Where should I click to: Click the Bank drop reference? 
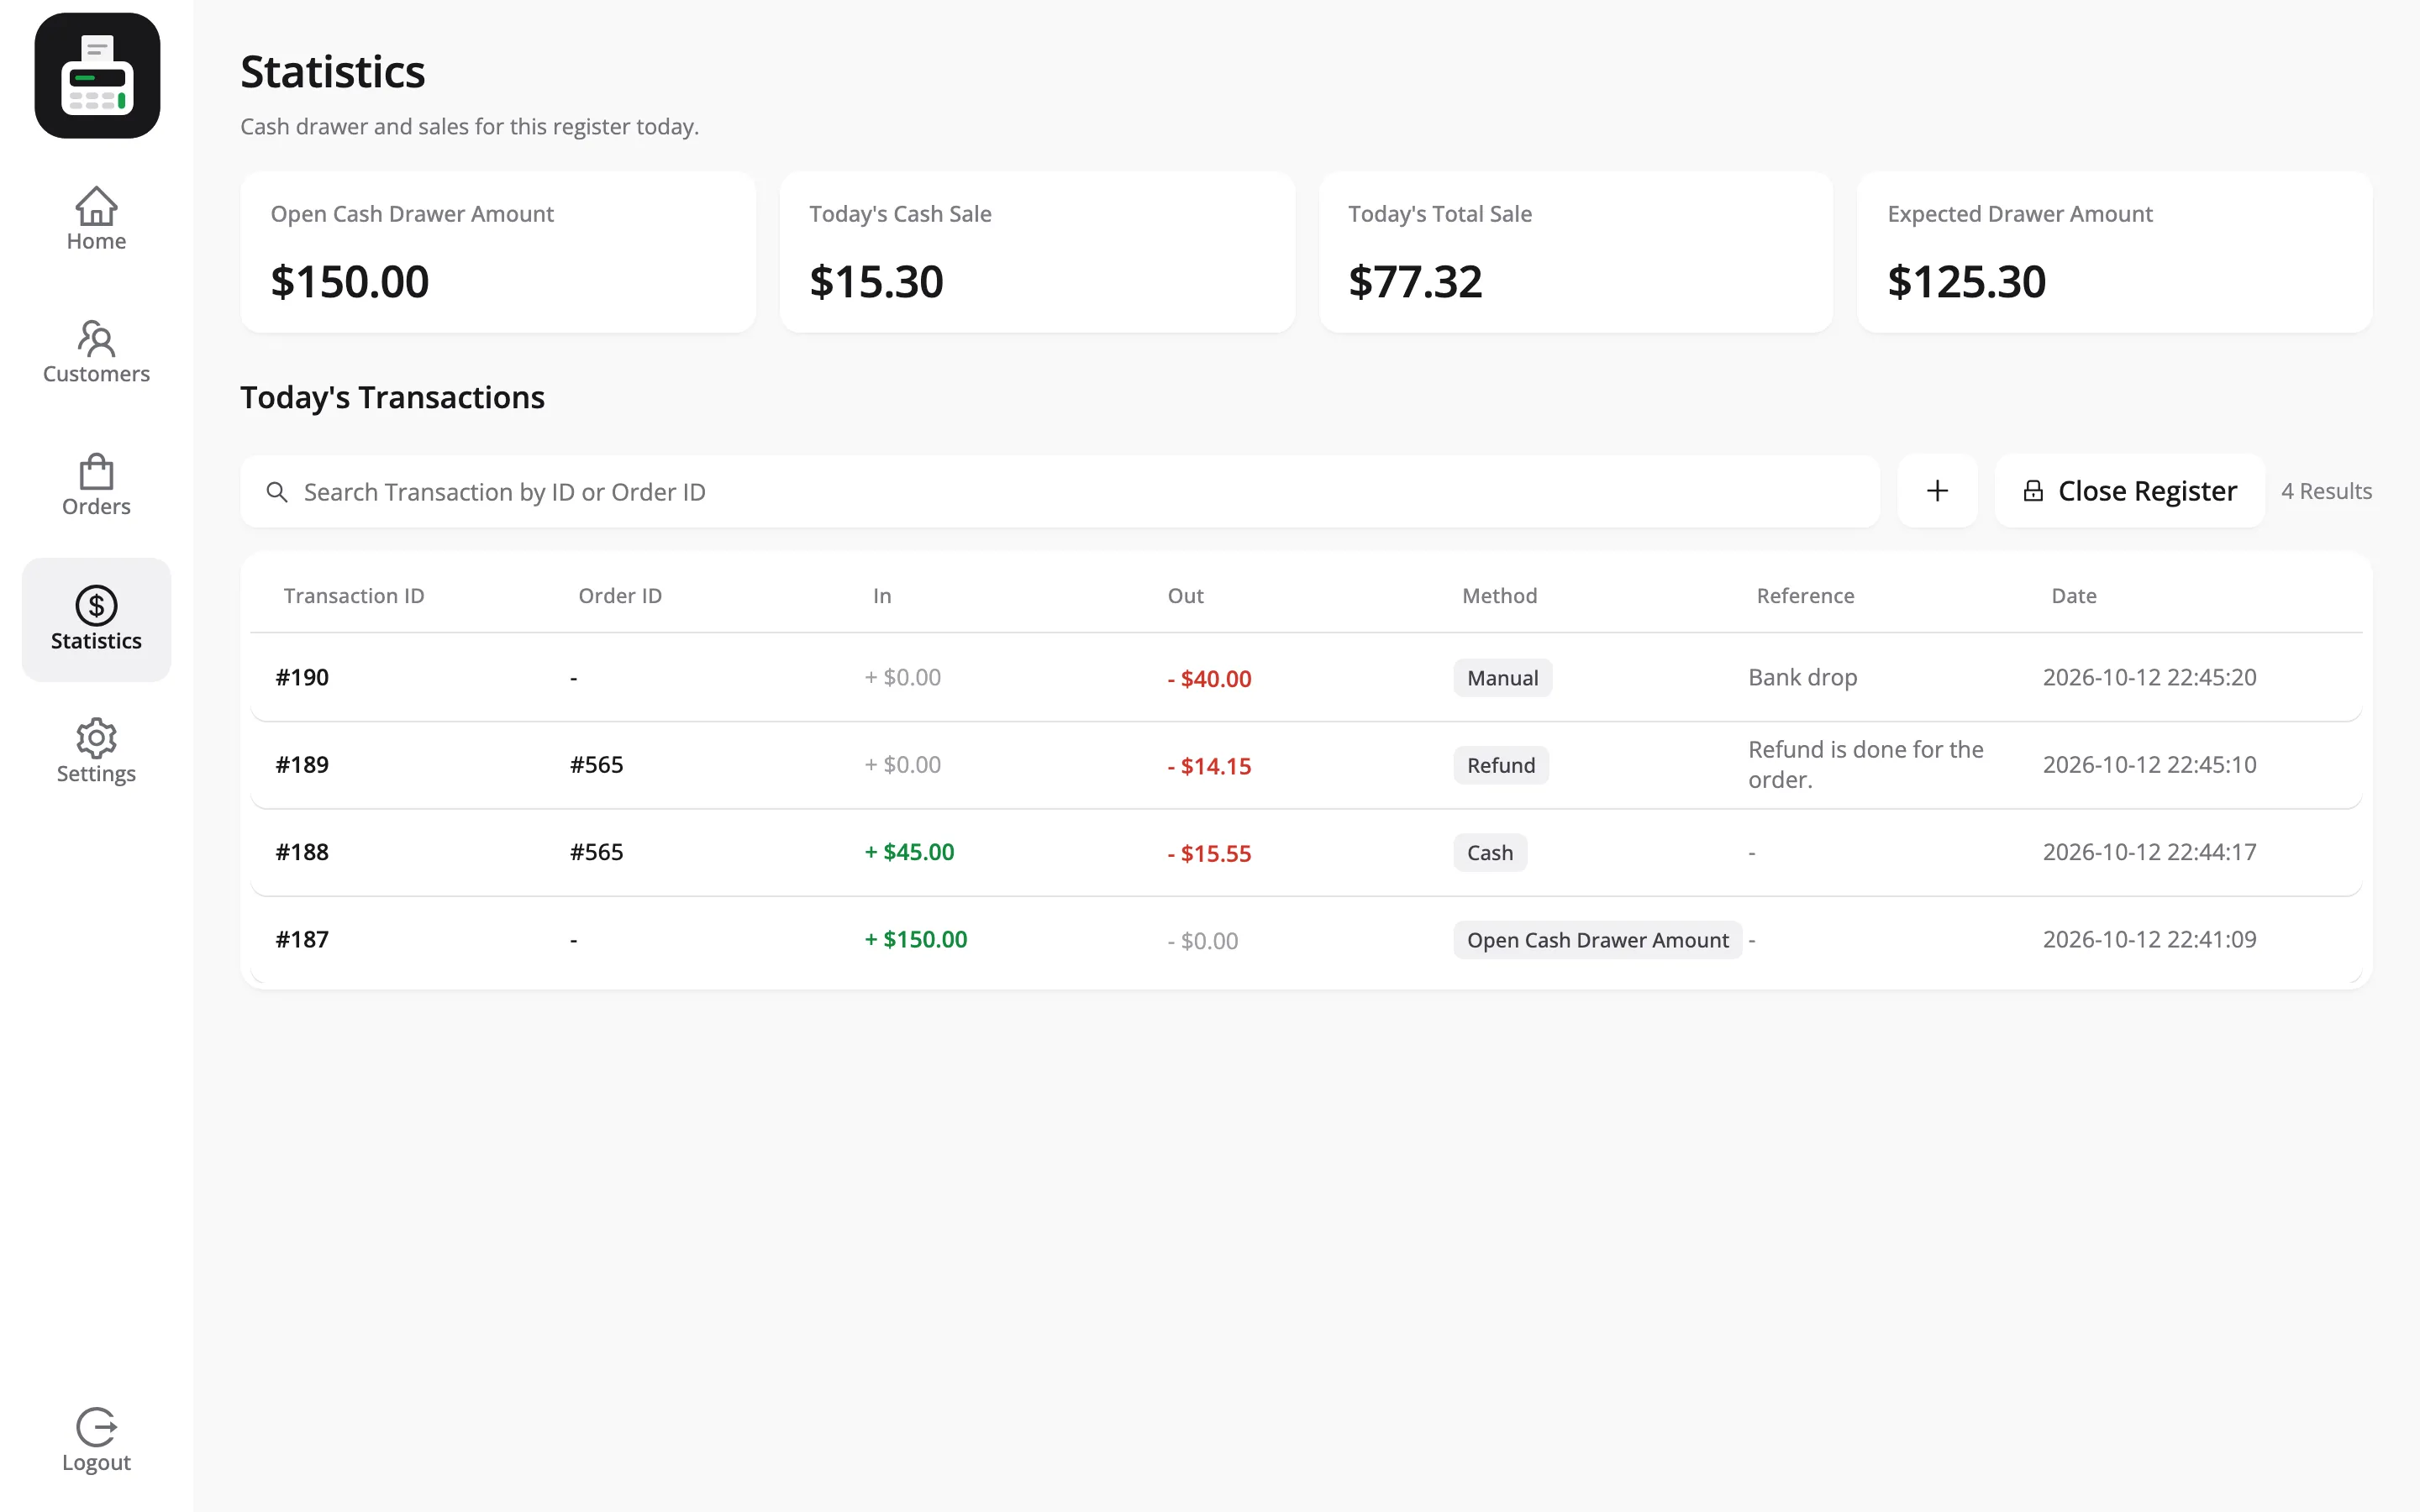coord(1802,677)
